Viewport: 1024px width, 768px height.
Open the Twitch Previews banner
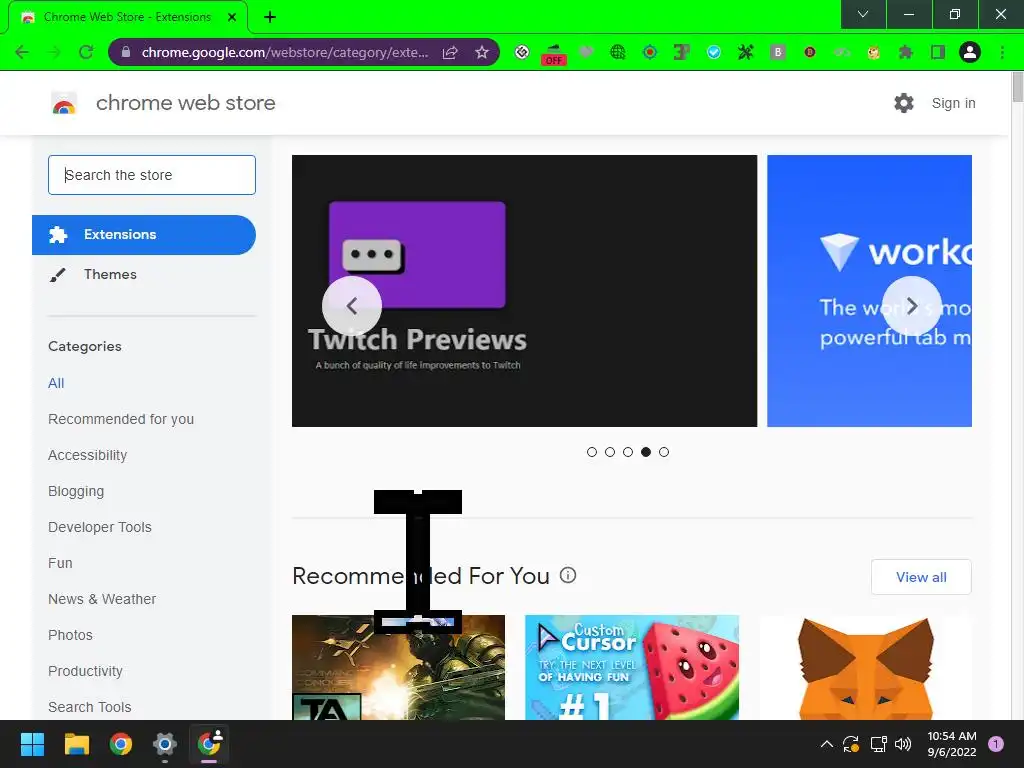click(524, 291)
